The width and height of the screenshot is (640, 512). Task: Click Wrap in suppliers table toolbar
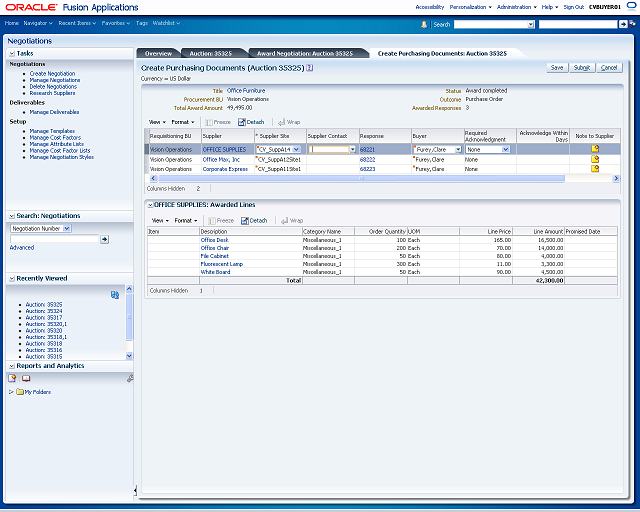[289, 122]
